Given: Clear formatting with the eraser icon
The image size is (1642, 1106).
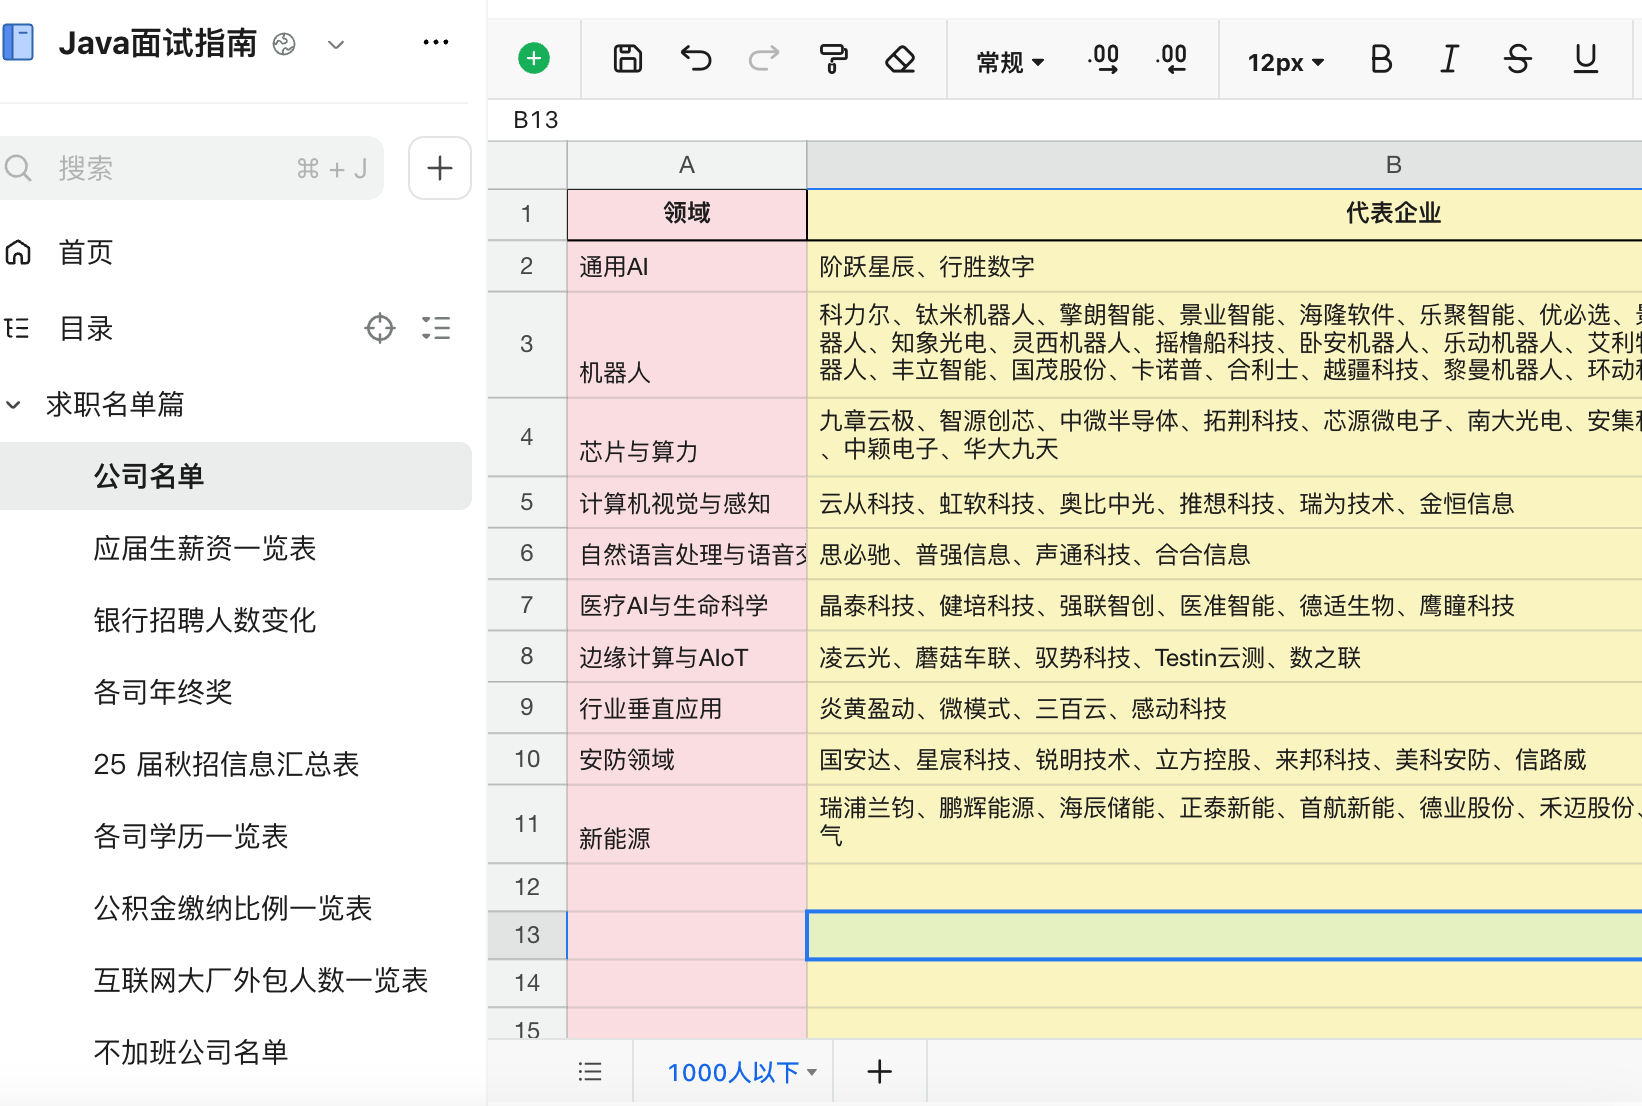Looking at the screenshot, I should (x=900, y=60).
